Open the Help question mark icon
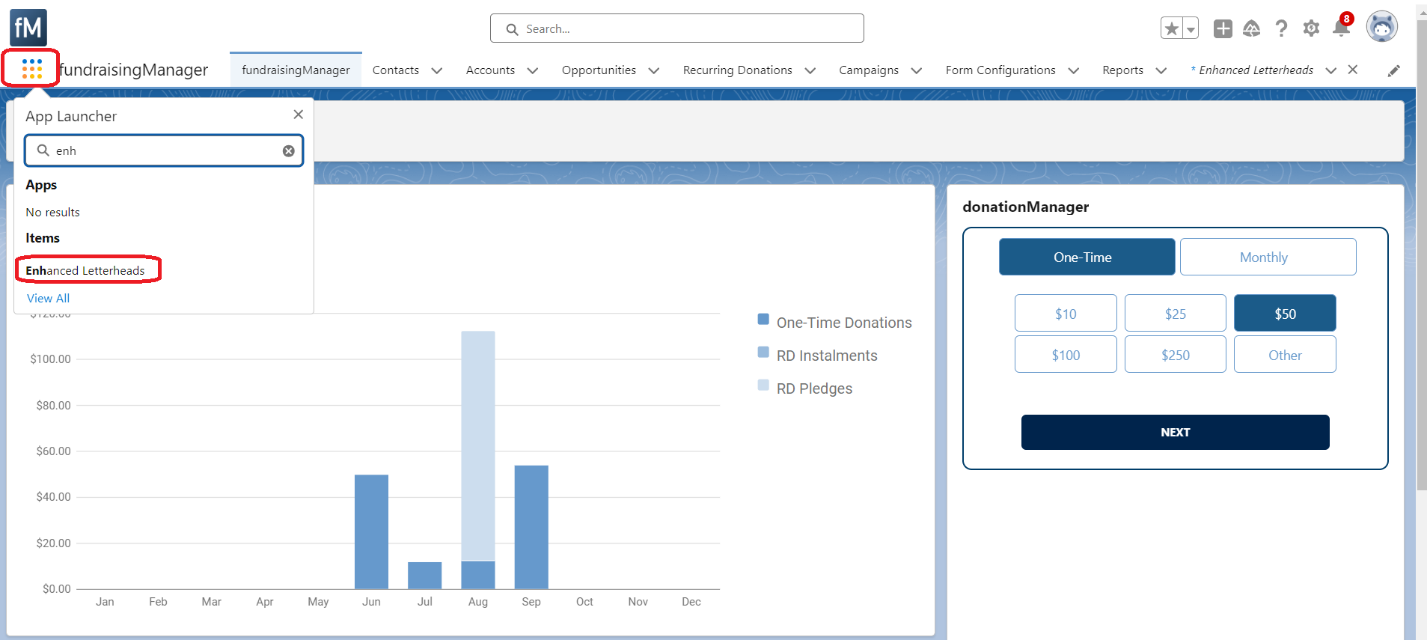 click(1282, 29)
